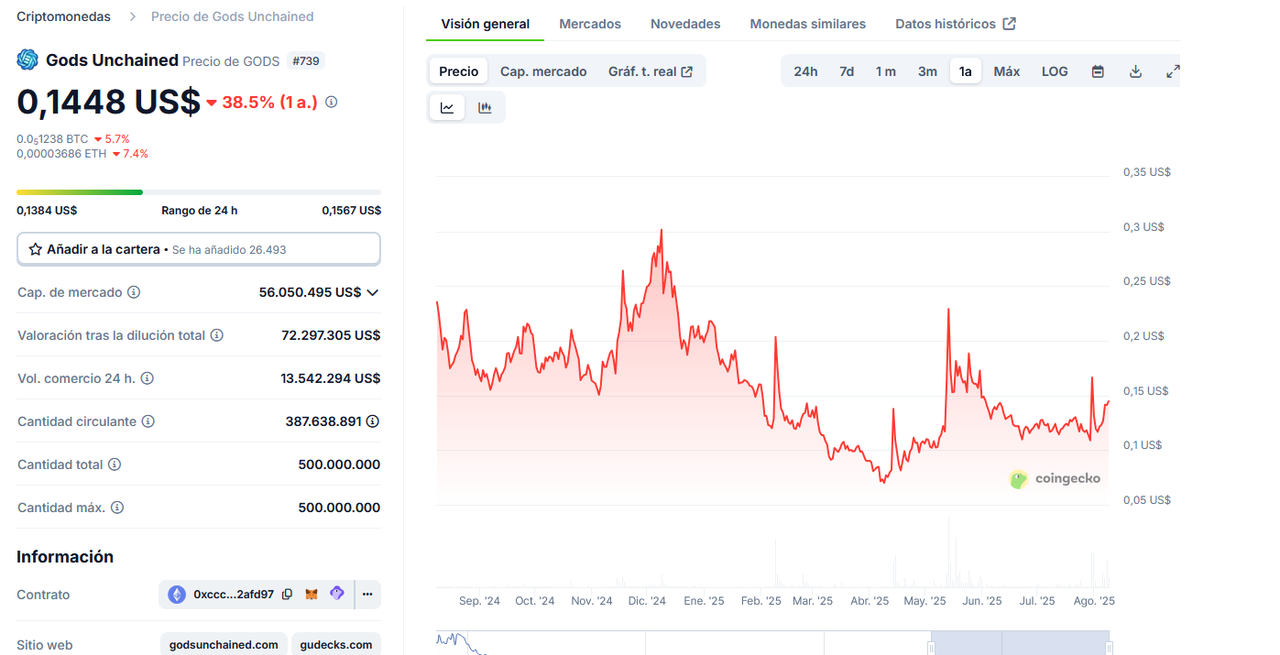Switch to the candlestick chart icon
This screenshot has width=1280, height=655.
pyautogui.click(x=485, y=108)
